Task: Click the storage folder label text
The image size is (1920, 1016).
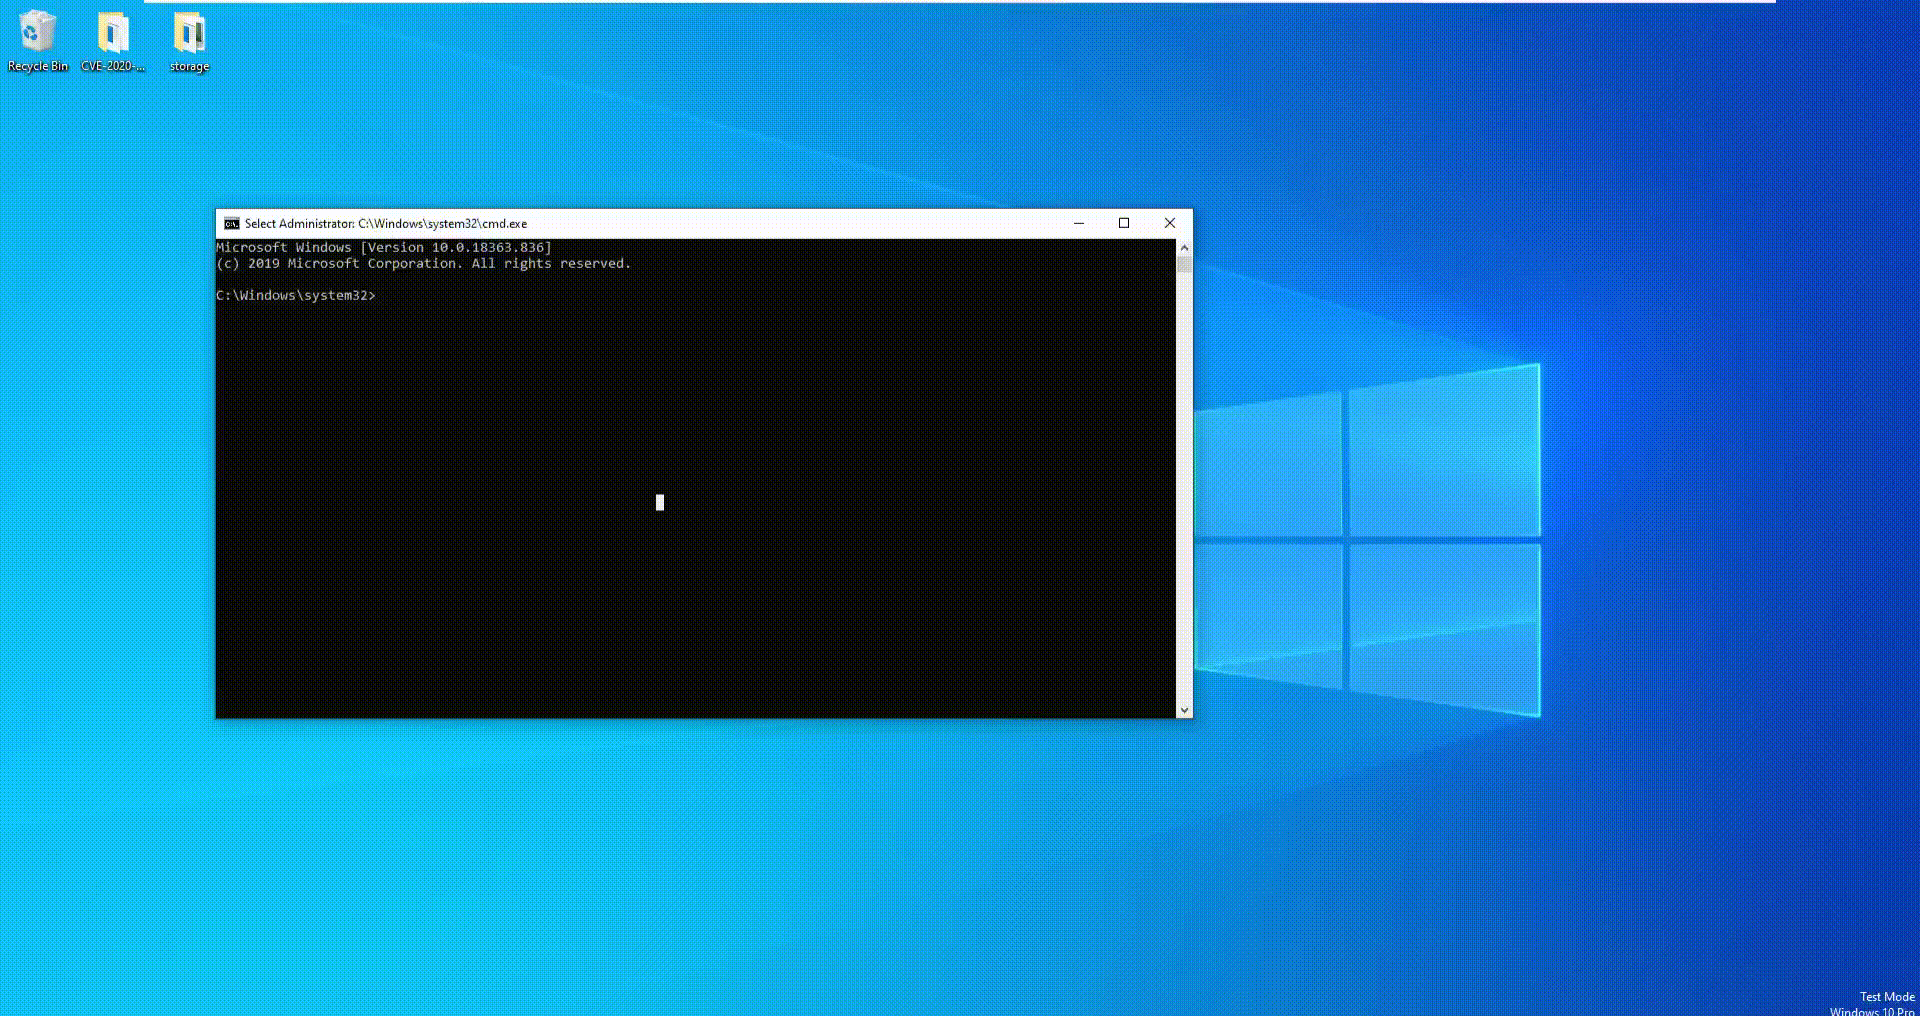Action: pos(189,66)
